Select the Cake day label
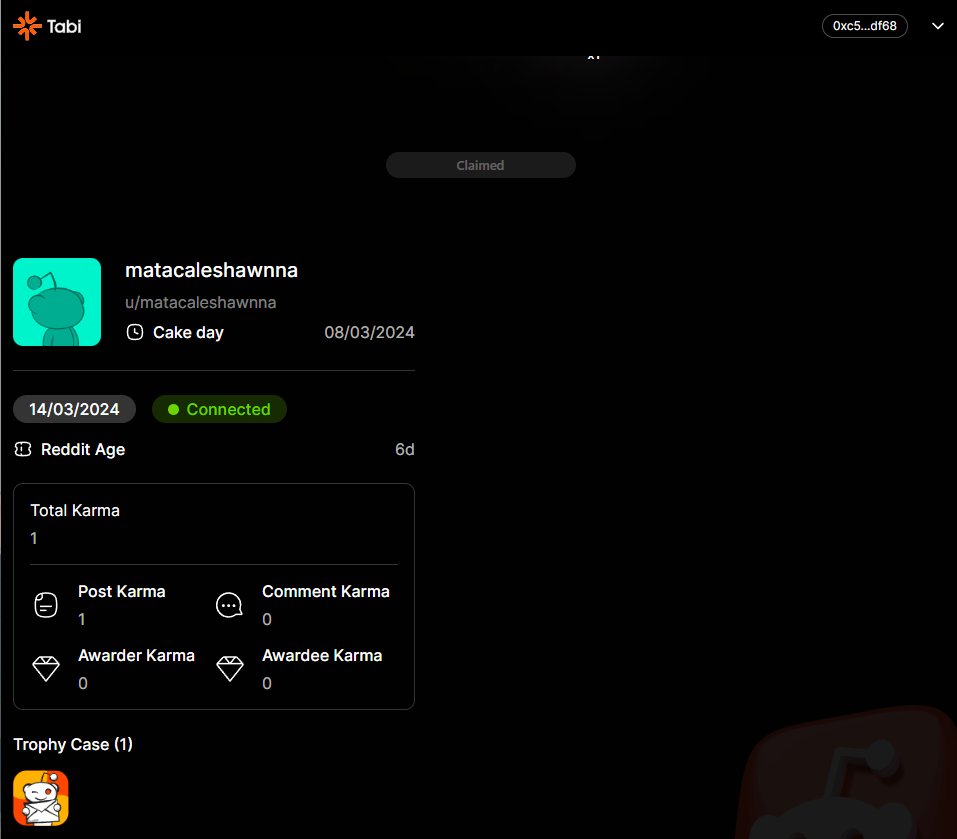The width and height of the screenshot is (957, 839). (188, 333)
